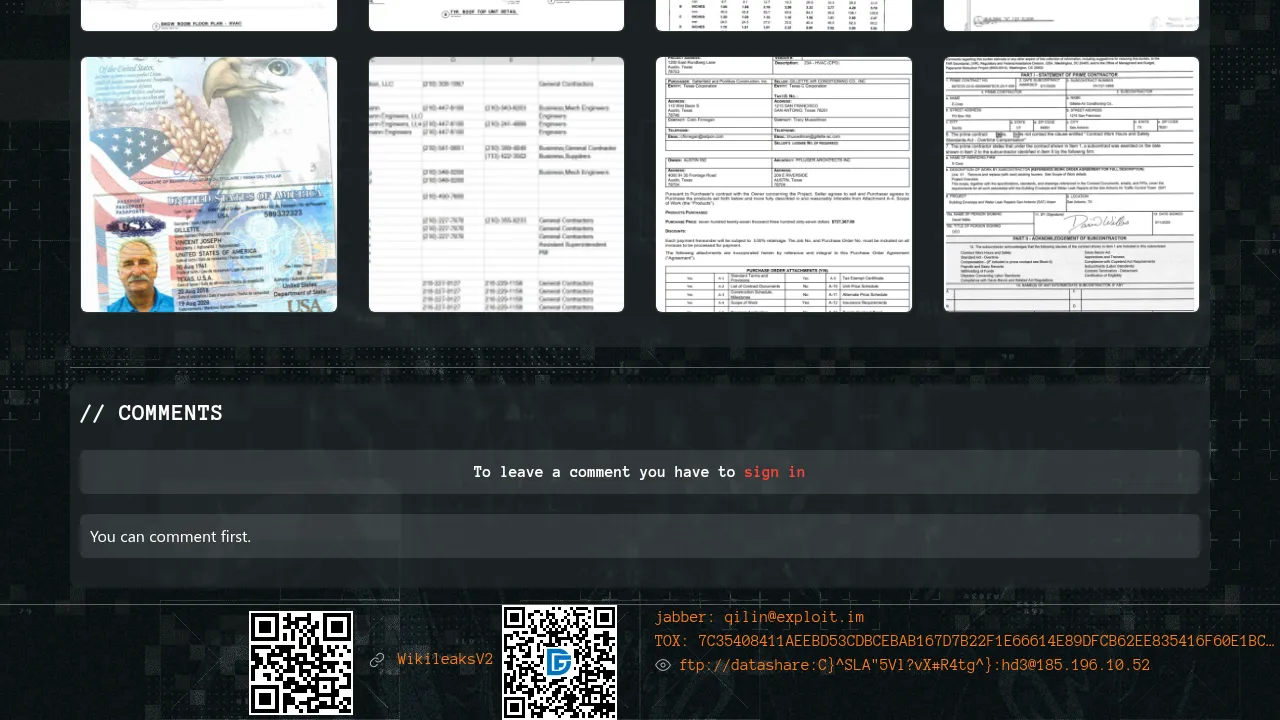Screen dimensions: 1280x720
Task: Click the left black-and-white QR code
Action: 301,663
